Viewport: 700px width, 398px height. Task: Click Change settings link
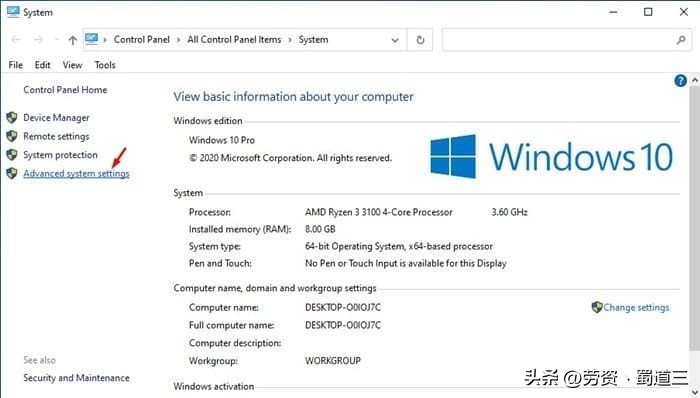click(636, 307)
